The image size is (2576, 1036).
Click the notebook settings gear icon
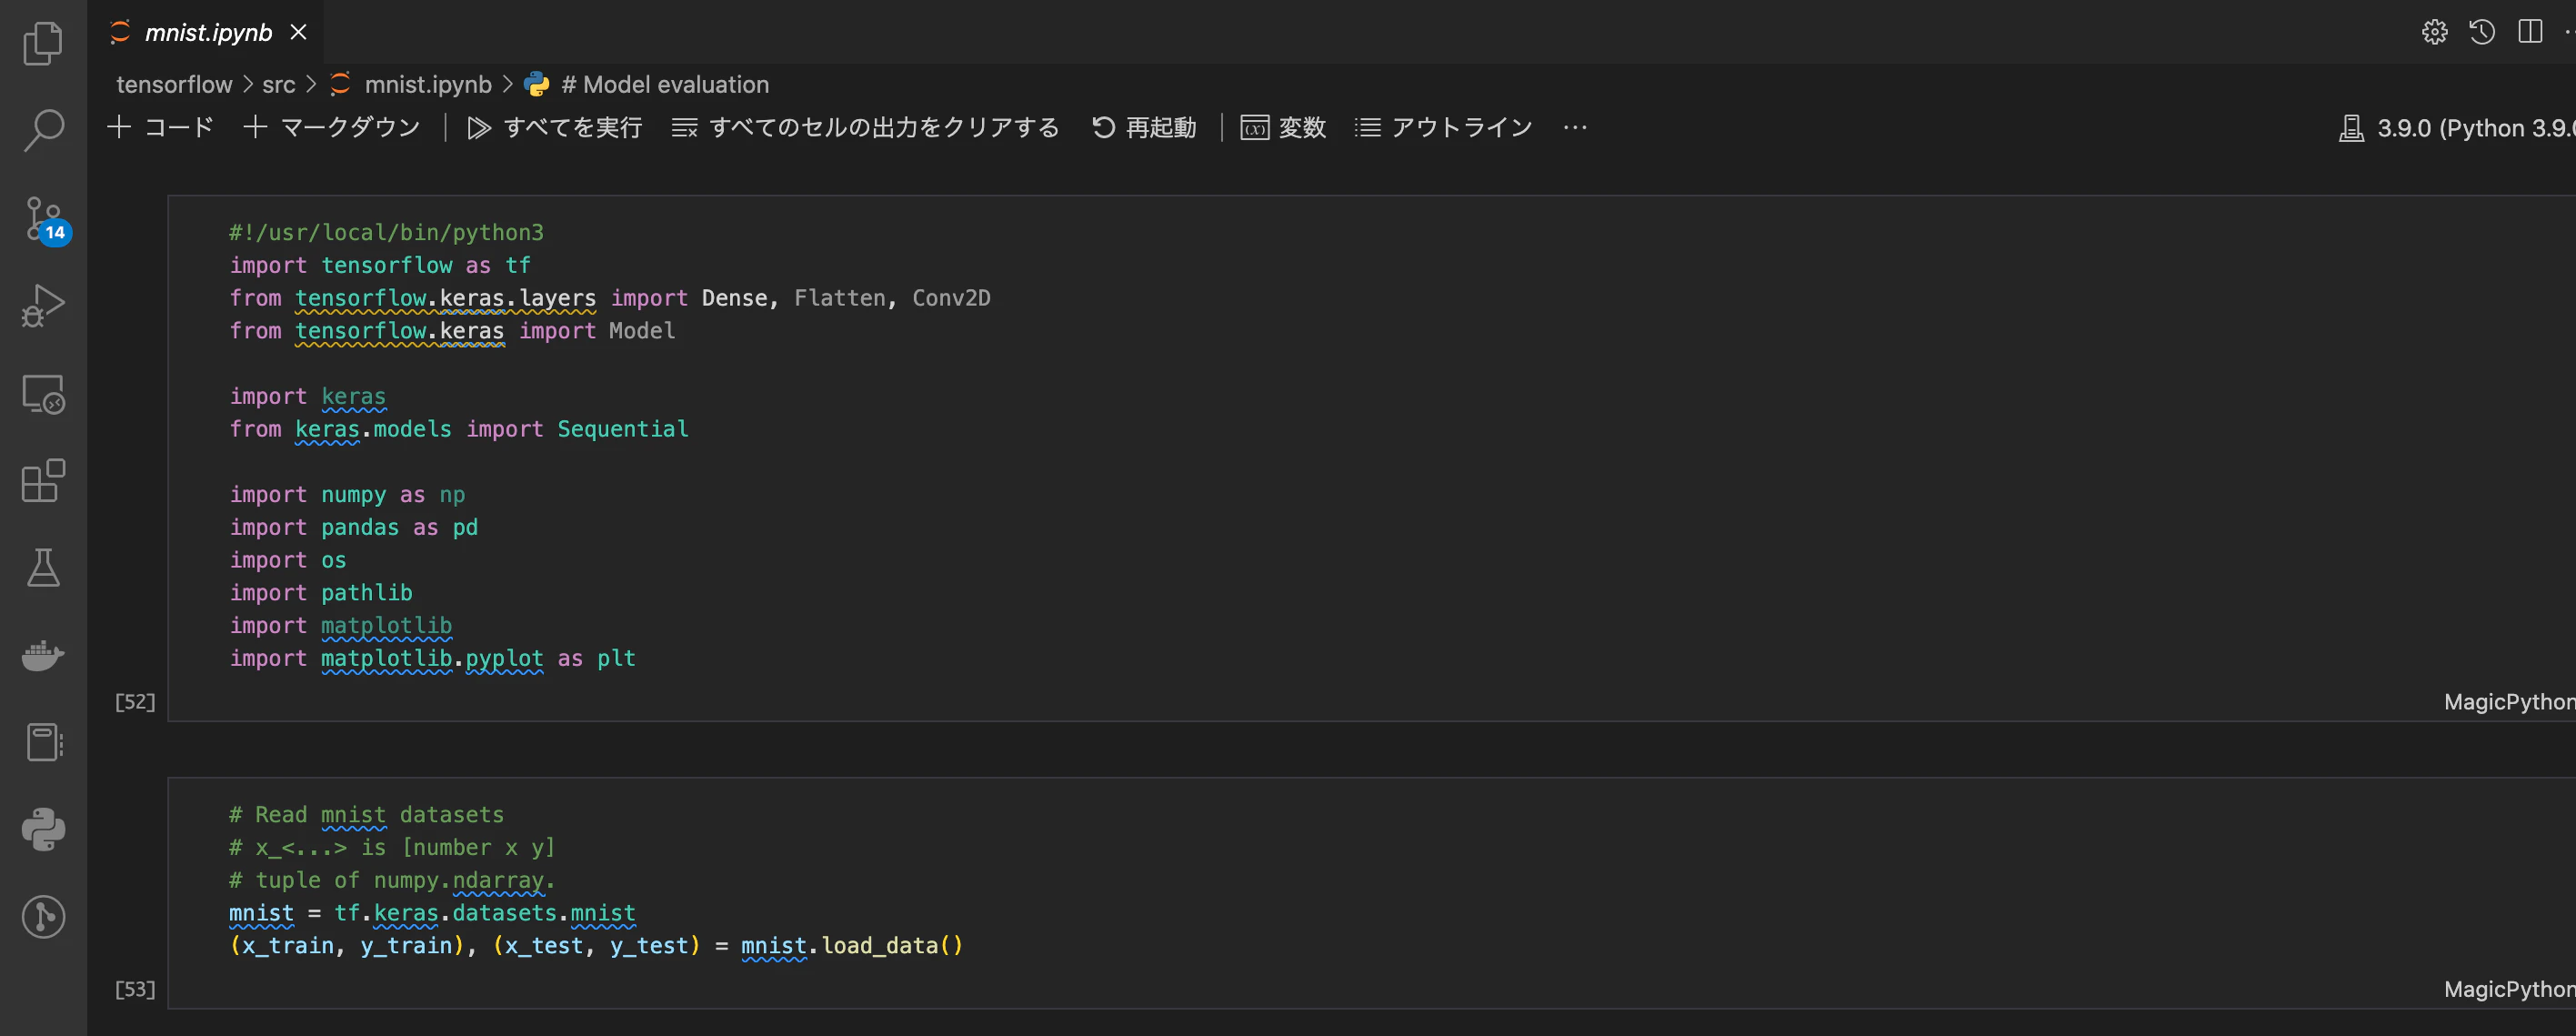(x=2434, y=32)
